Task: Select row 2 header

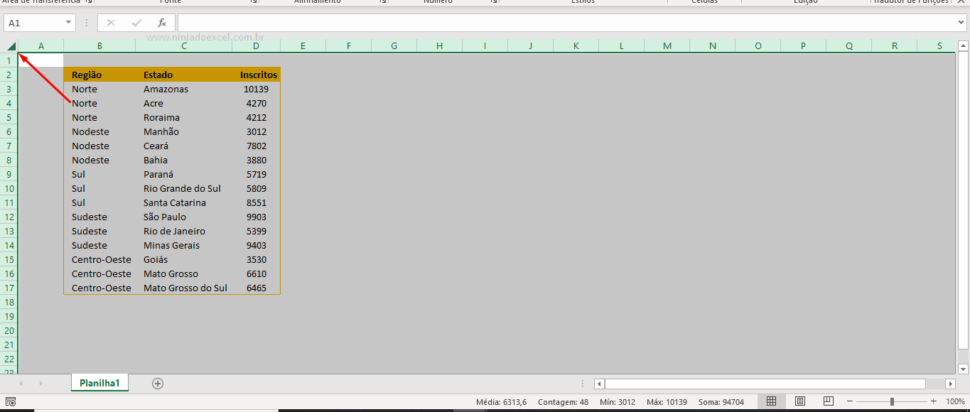Action: pyautogui.click(x=9, y=75)
